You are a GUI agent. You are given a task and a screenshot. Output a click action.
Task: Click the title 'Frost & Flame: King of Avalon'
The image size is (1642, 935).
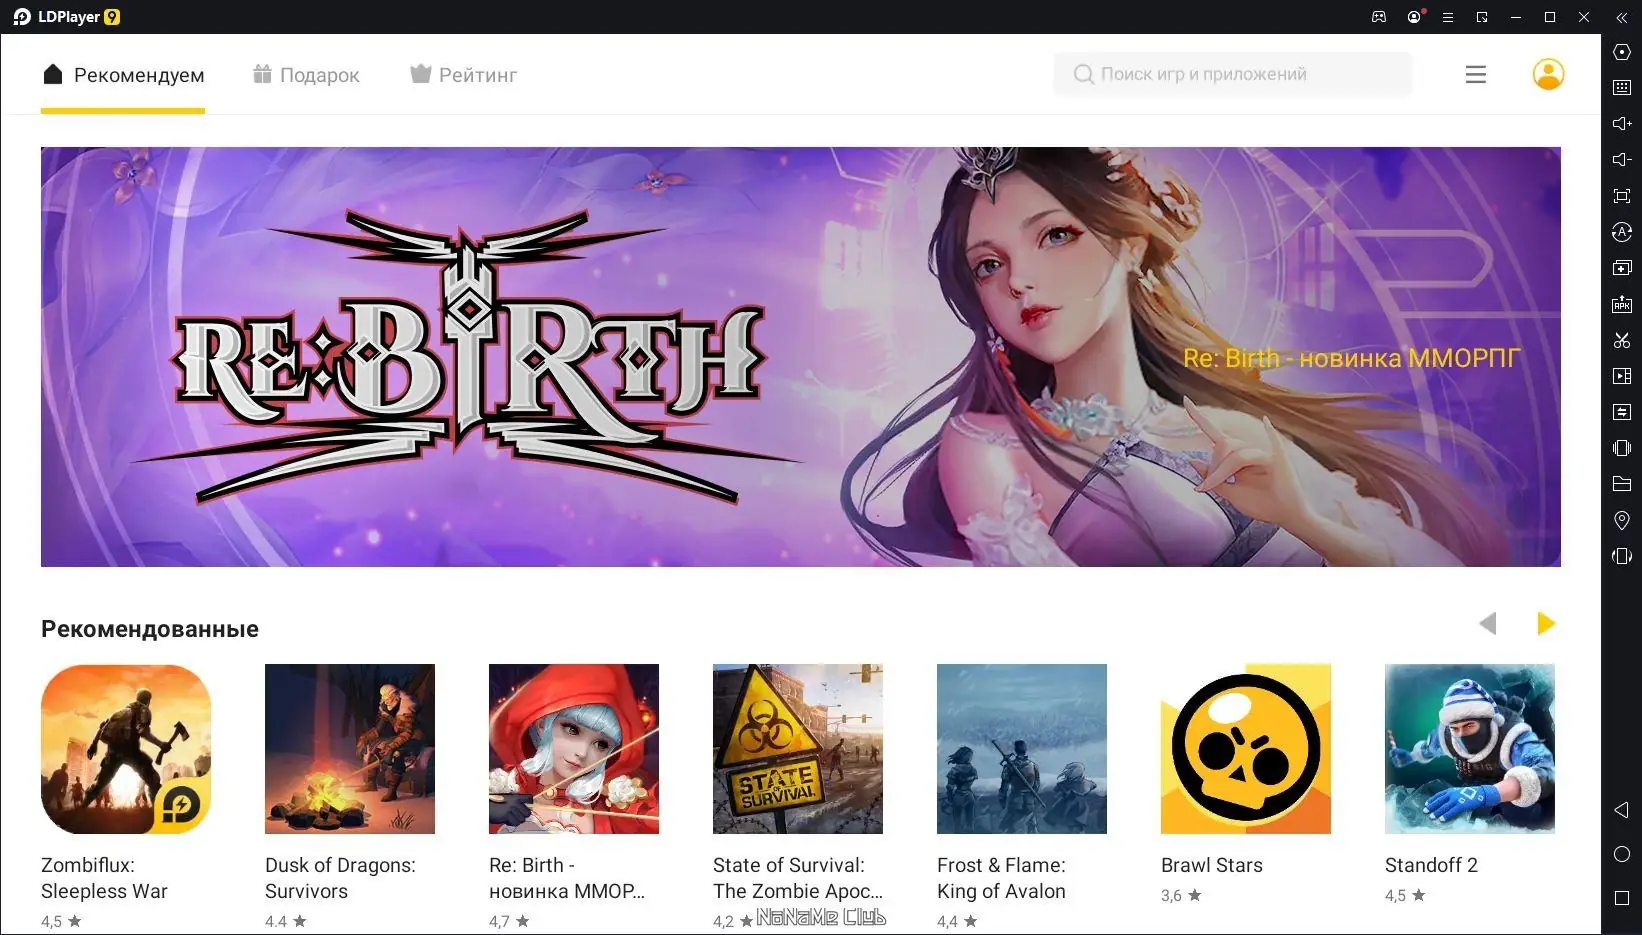point(1002,878)
